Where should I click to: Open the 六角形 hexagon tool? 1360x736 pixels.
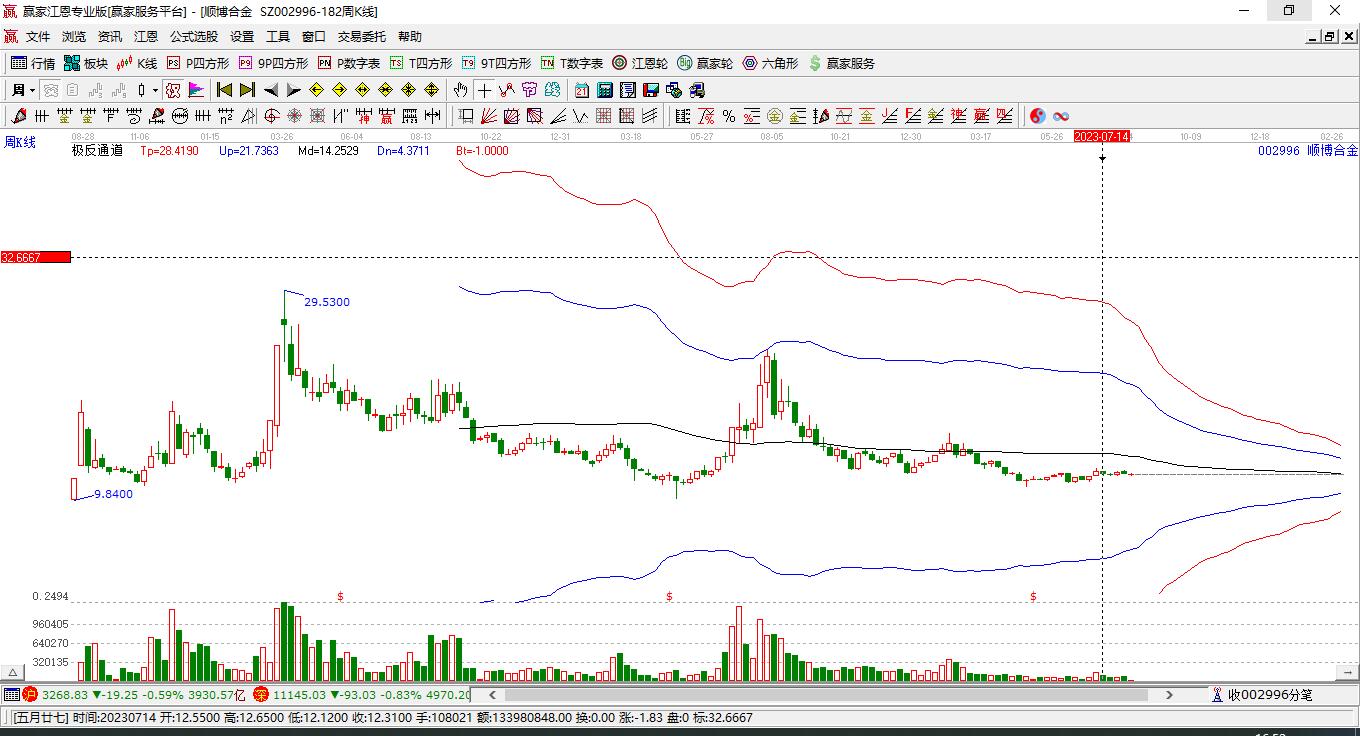(x=770, y=63)
